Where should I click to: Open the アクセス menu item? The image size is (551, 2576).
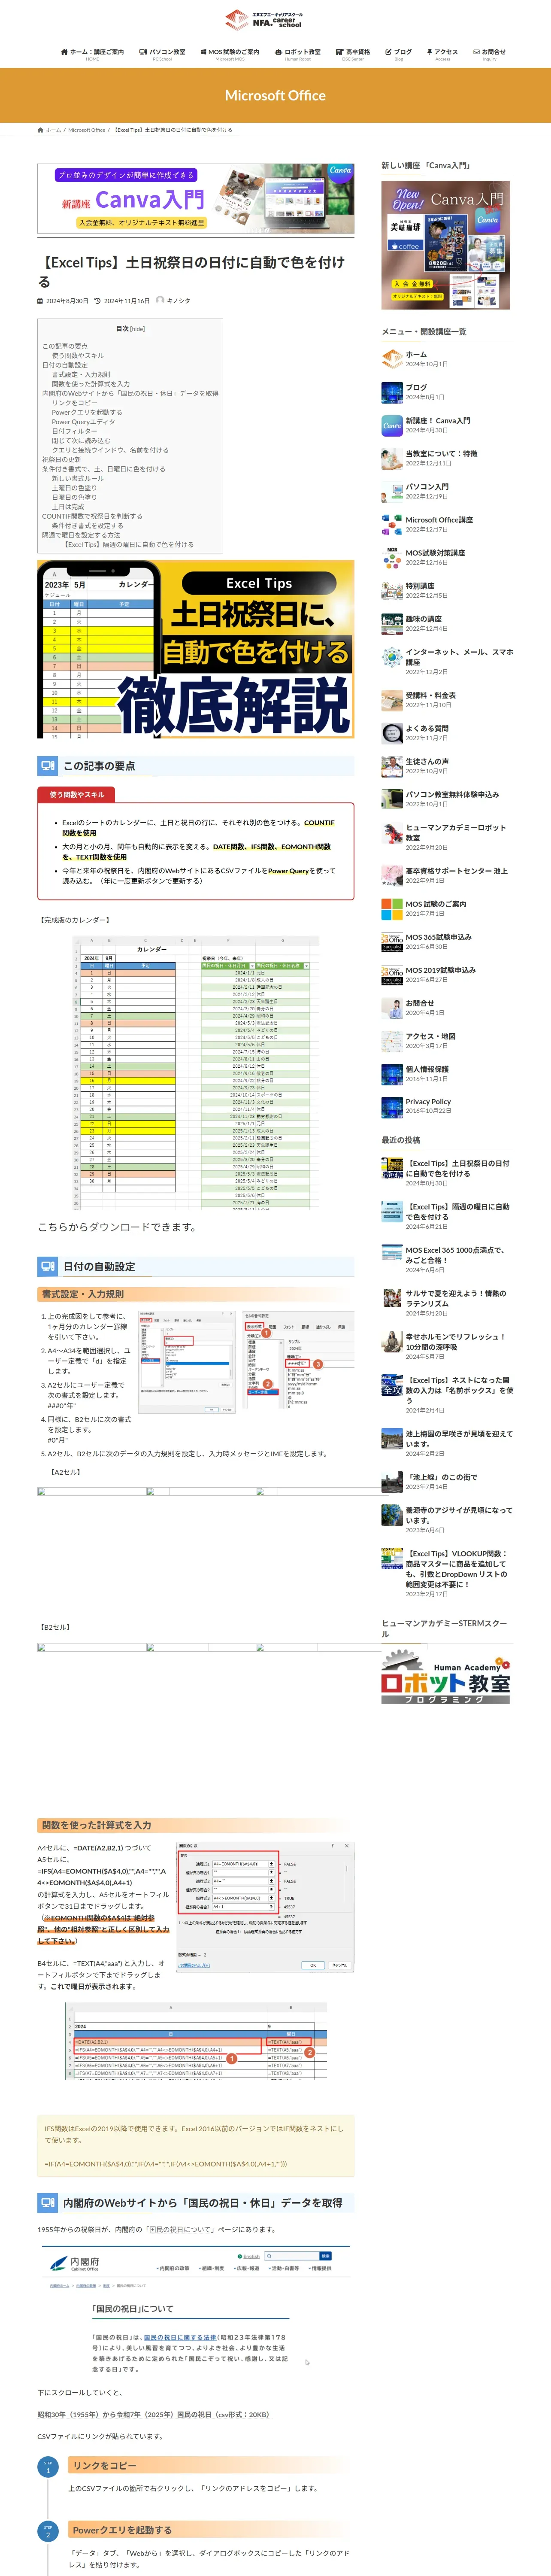click(x=442, y=54)
